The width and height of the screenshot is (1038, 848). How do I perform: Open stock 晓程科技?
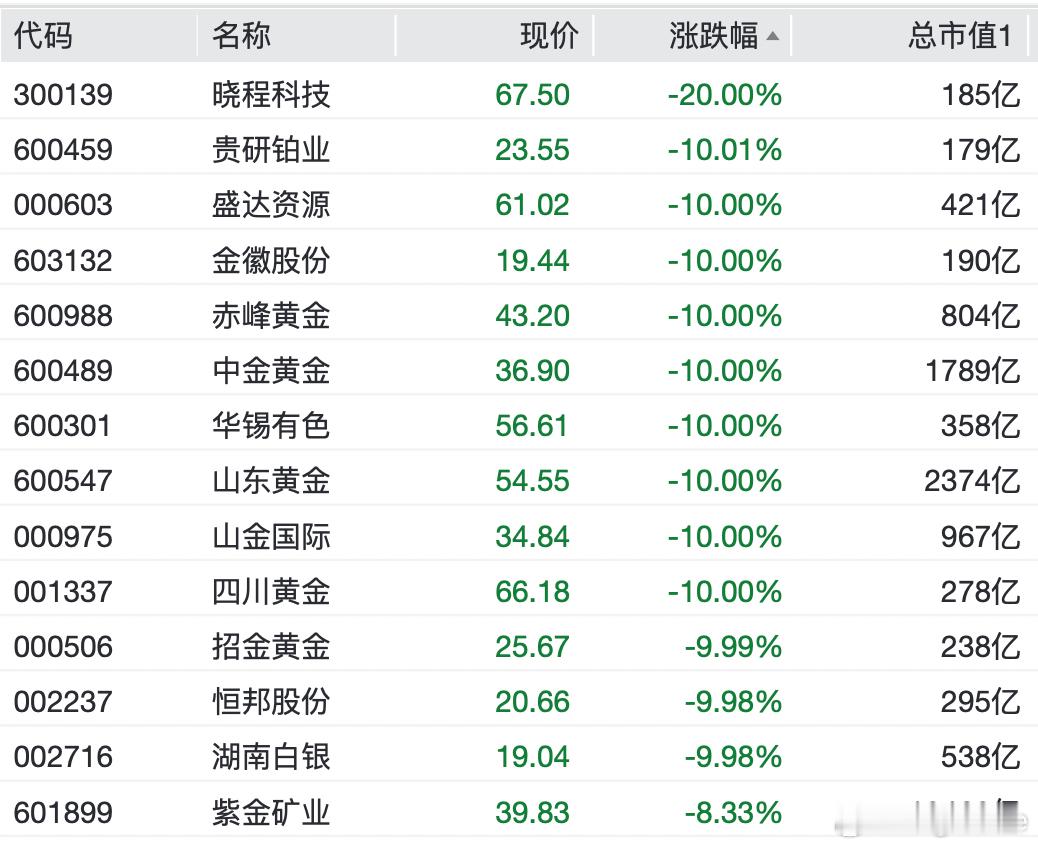click(x=271, y=95)
